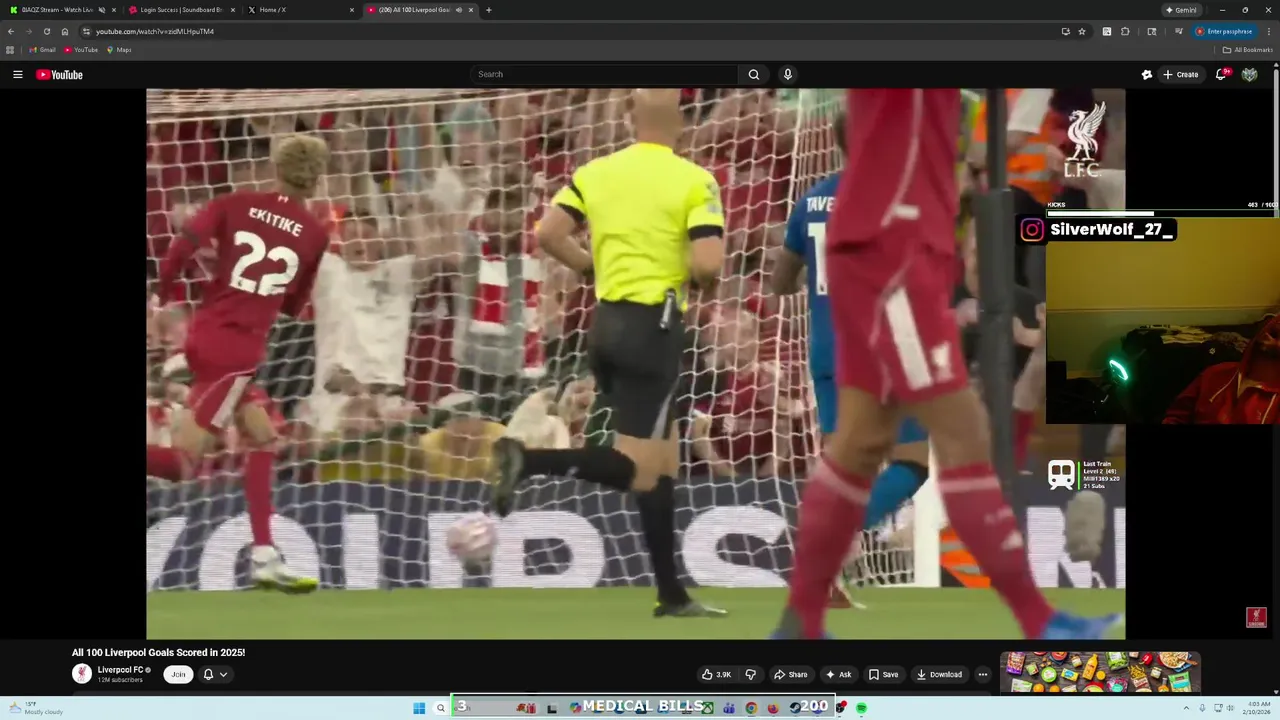This screenshot has height=720, width=1280.
Task: Click the video title text
Action: click(x=158, y=653)
